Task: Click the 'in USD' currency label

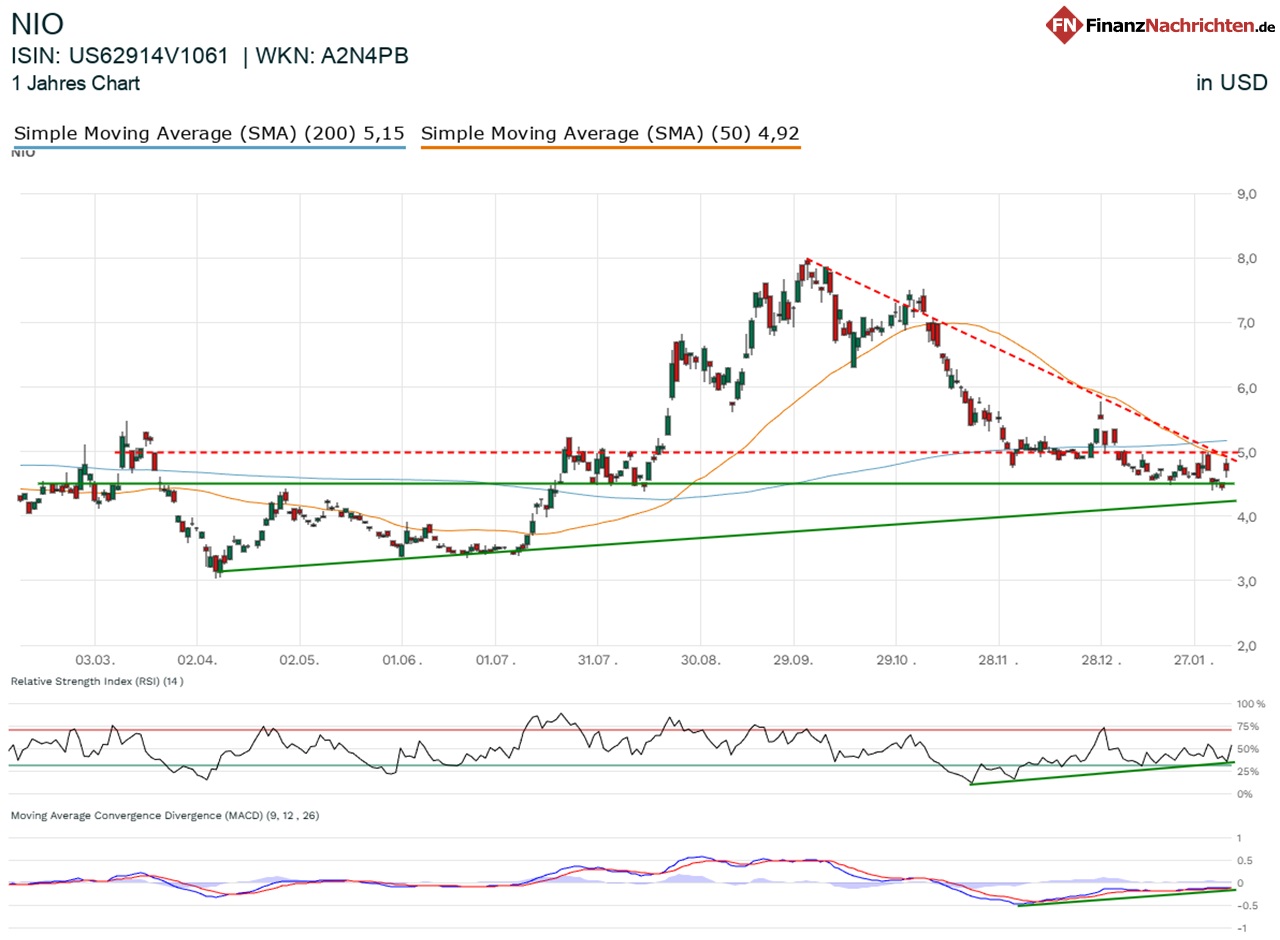Action: pos(1230,83)
